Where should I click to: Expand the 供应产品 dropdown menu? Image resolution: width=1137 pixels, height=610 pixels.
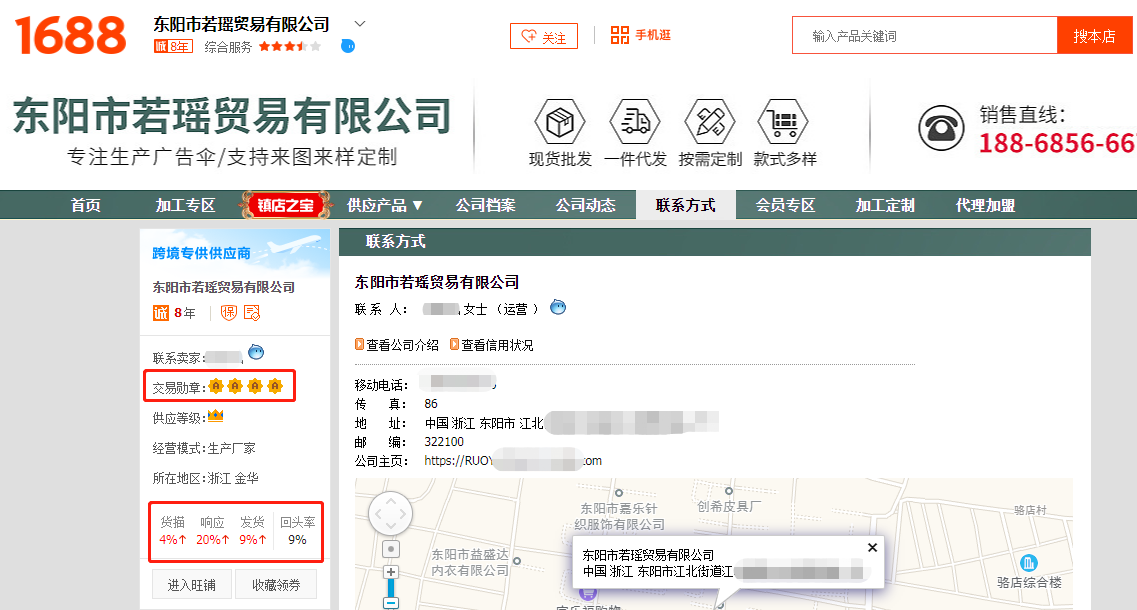tap(384, 205)
